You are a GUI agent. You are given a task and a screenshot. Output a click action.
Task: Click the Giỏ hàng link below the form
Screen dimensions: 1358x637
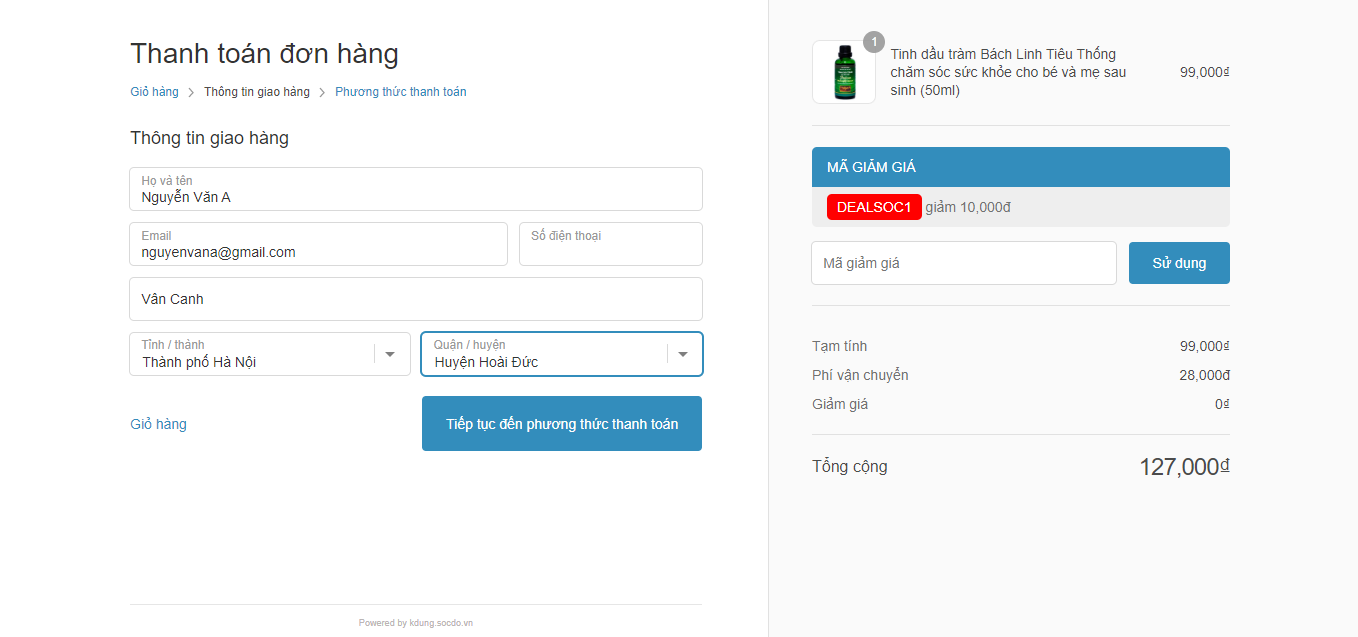click(x=158, y=424)
